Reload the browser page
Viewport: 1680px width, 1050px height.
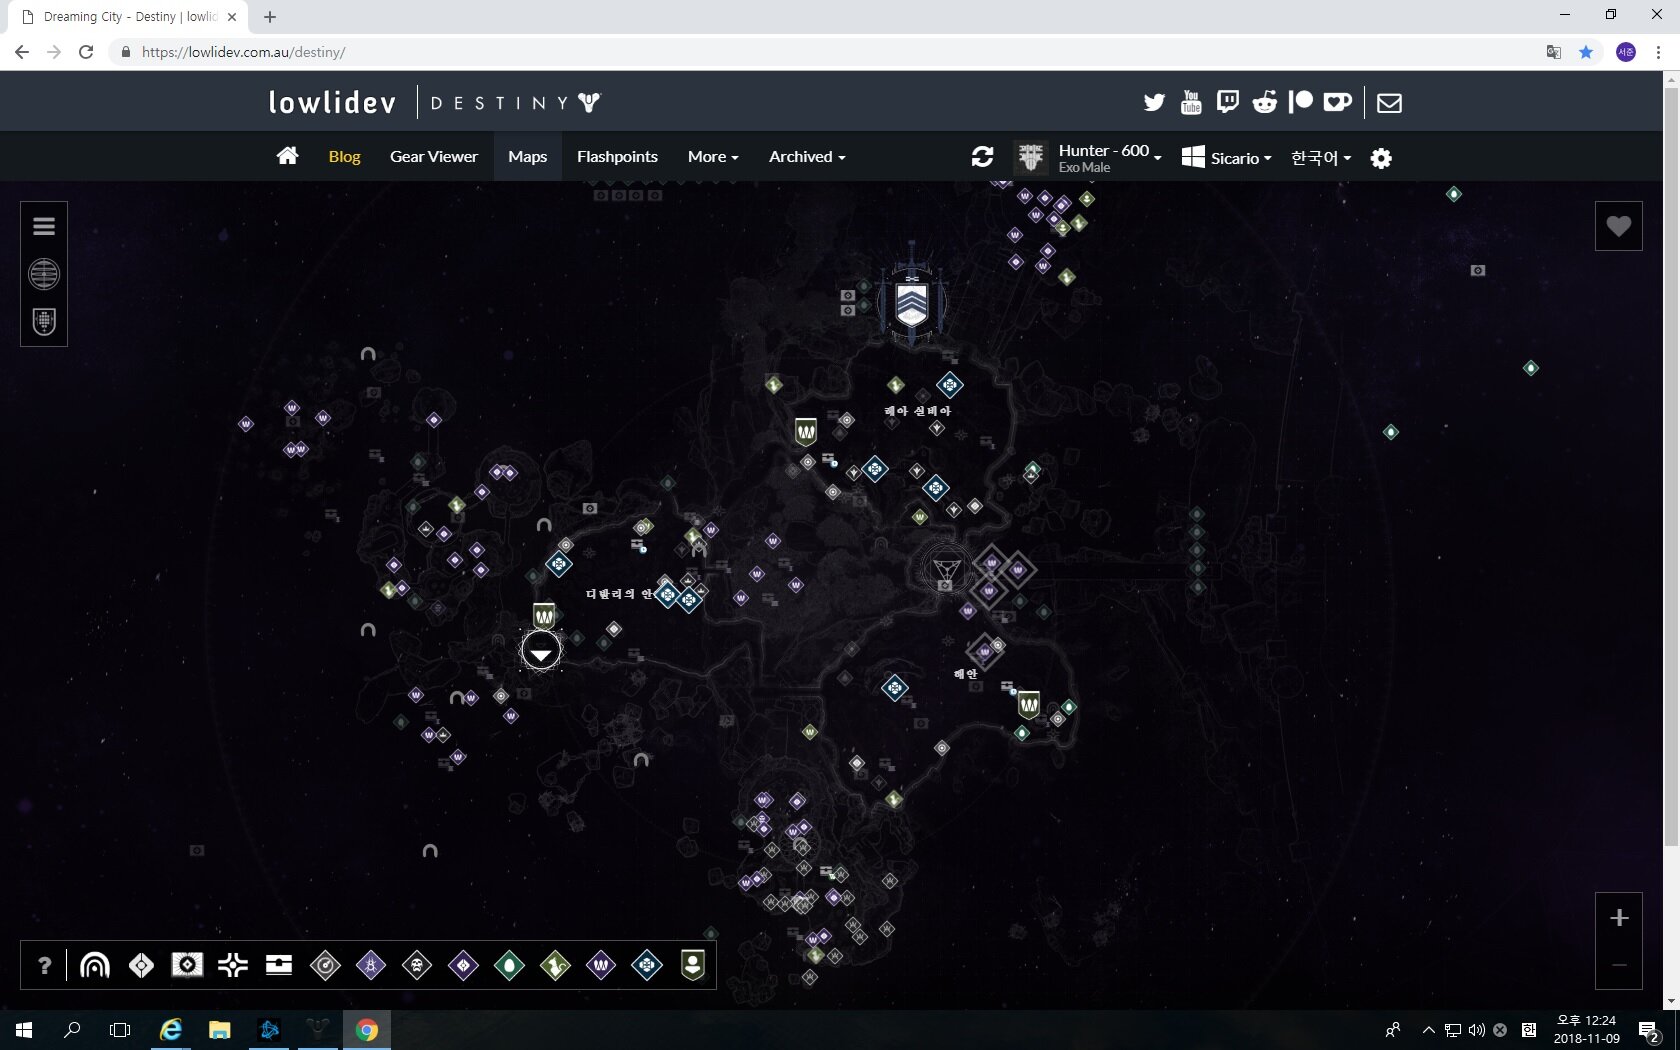pyautogui.click(x=86, y=52)
